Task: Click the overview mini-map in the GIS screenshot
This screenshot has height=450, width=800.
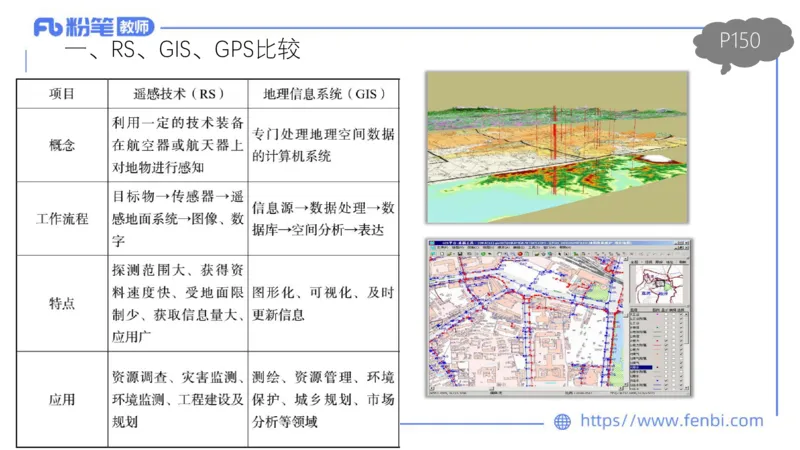Action: coord(659,285)
